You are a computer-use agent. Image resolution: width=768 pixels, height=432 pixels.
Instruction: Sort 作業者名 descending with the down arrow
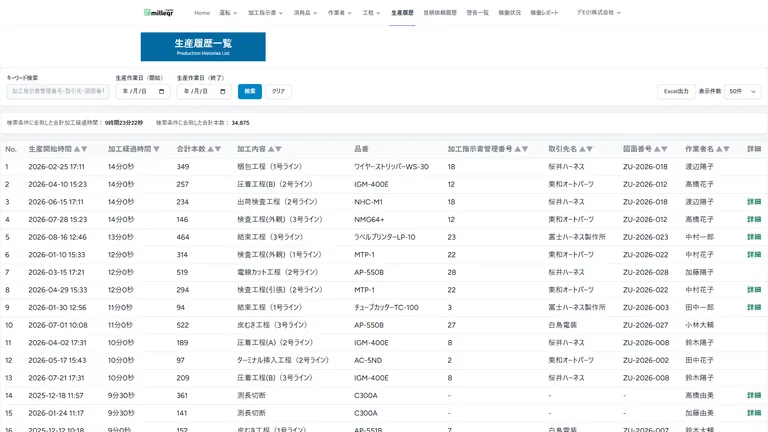726,149
